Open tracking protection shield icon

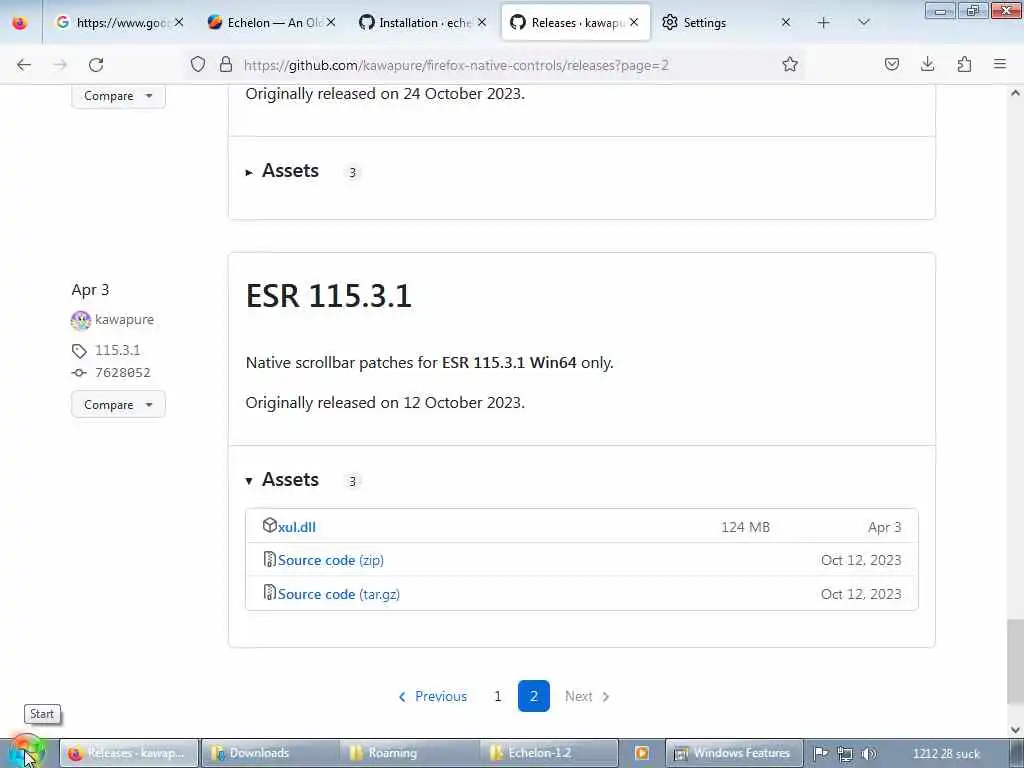198,64
